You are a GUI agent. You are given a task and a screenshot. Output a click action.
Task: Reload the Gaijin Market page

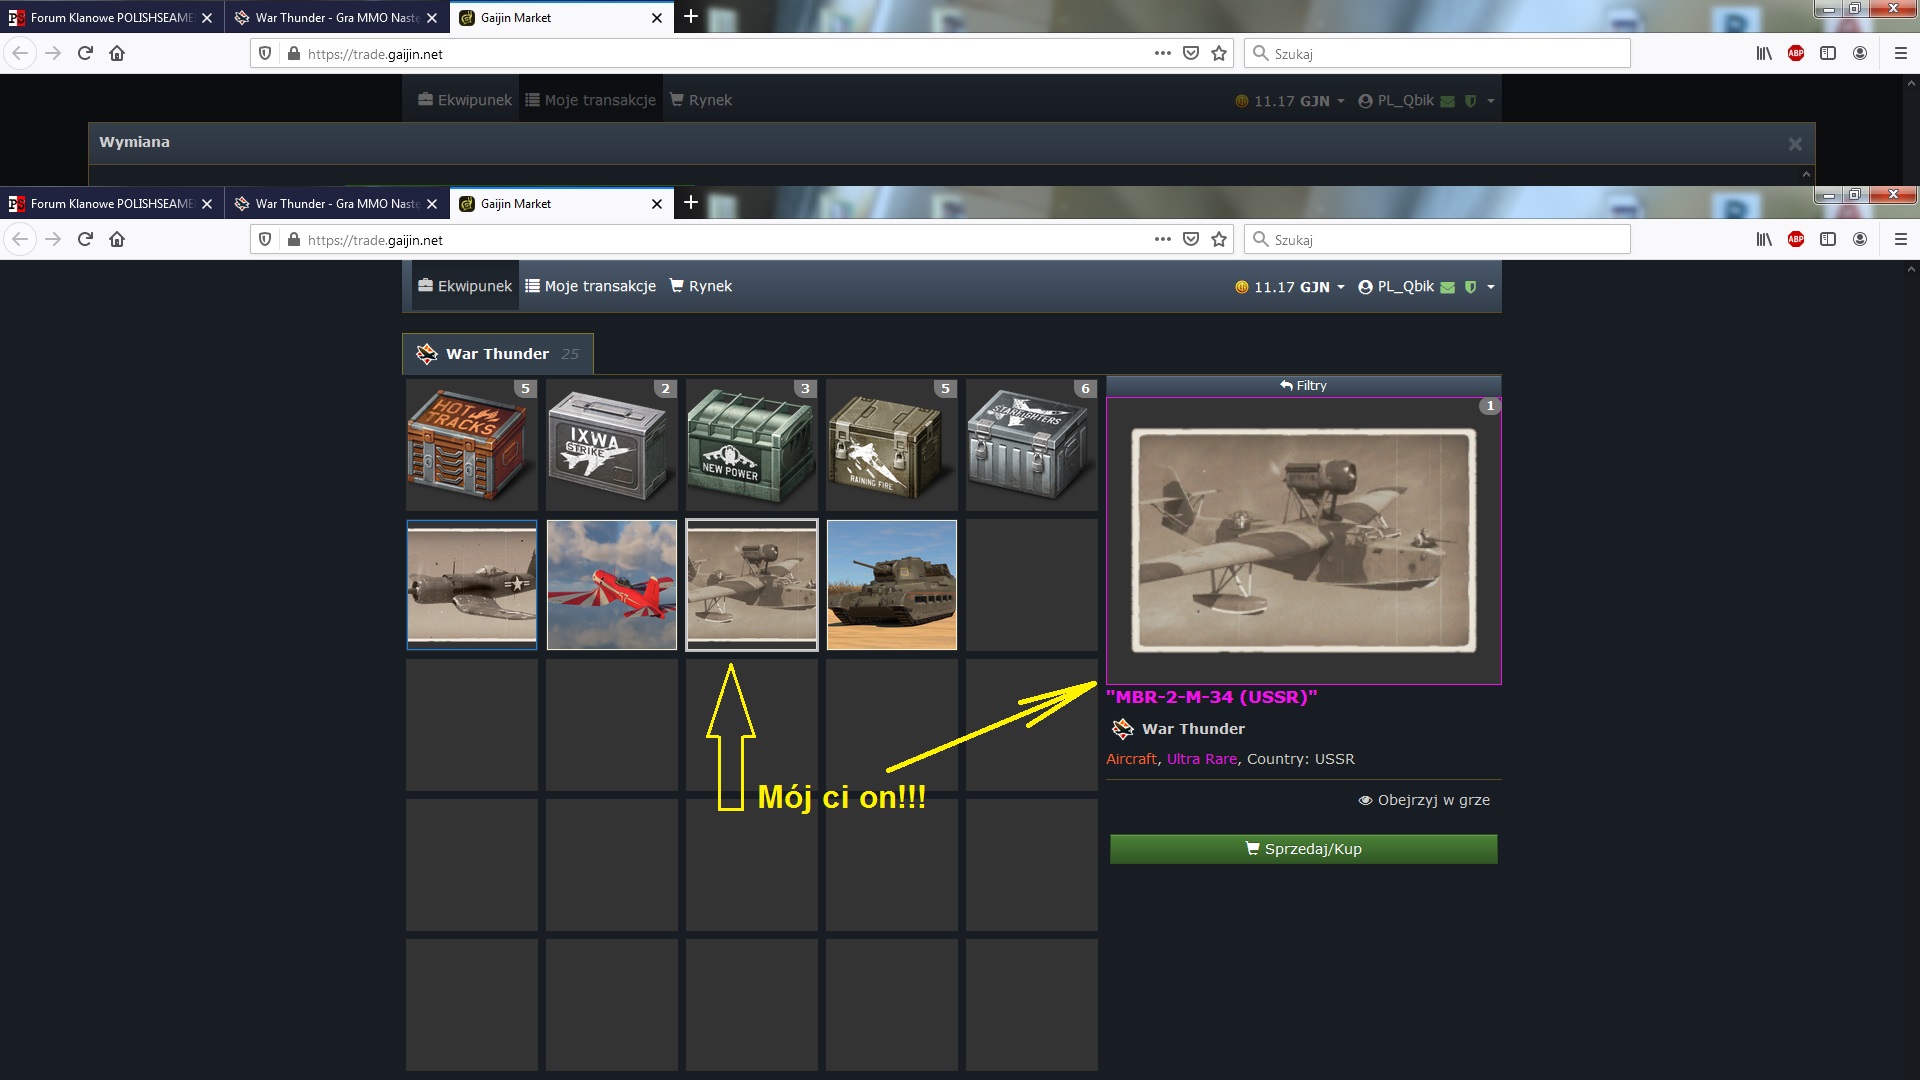tap(85, 240)
